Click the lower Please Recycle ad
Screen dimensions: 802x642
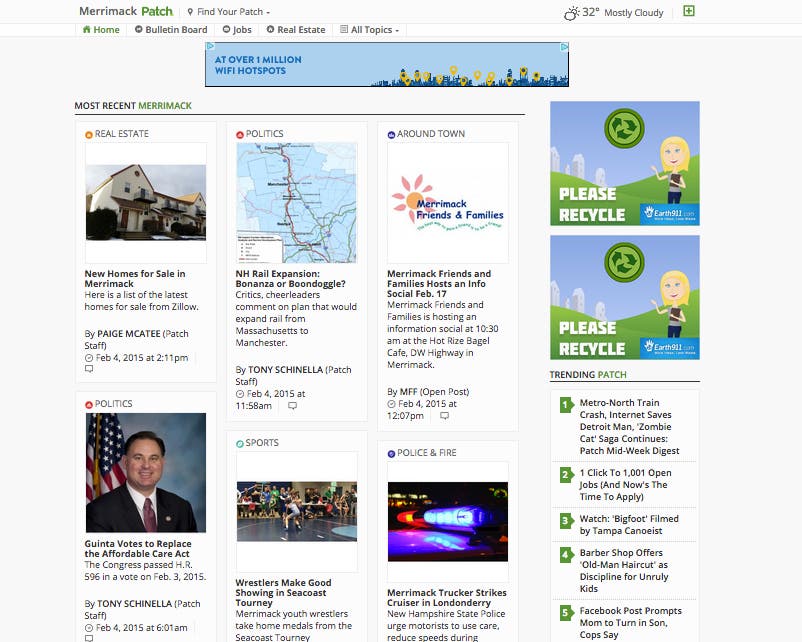pyautogui.click(x=625, y=297)
